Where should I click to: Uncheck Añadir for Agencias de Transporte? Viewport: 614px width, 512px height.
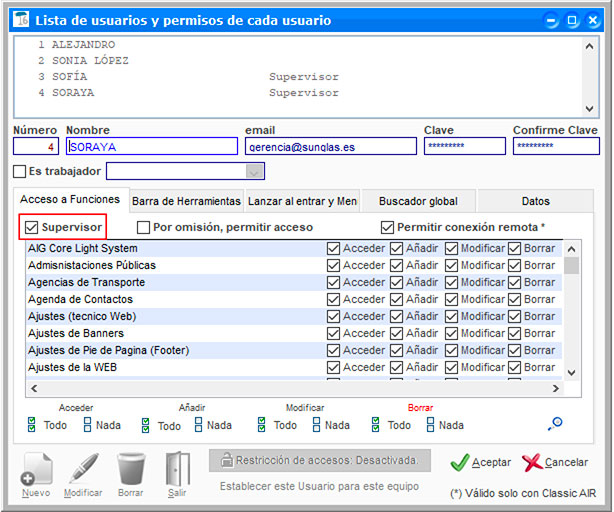tap(396, 282)
